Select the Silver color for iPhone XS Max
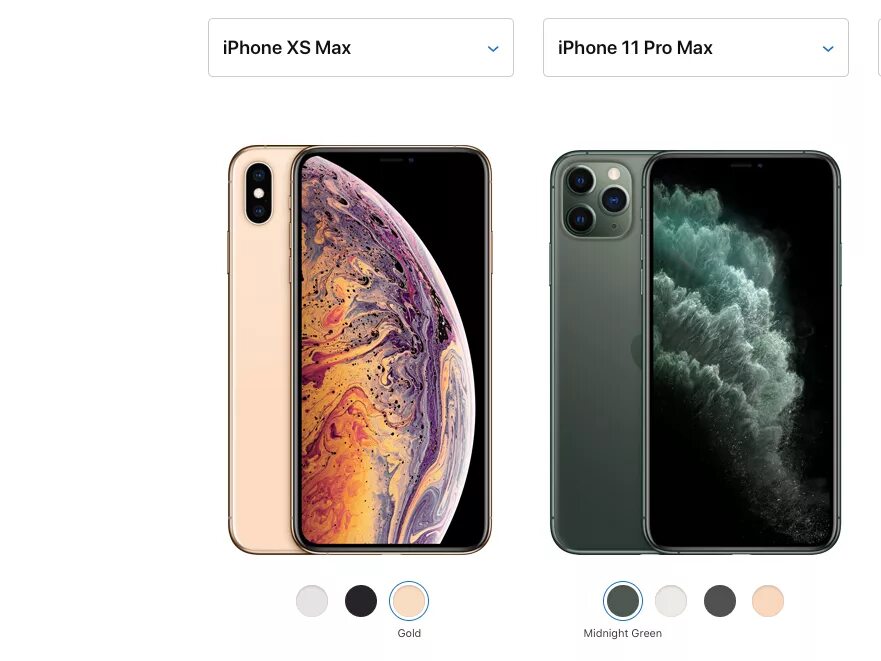Viewport: 881px width, 661px height. pos(312,601)
